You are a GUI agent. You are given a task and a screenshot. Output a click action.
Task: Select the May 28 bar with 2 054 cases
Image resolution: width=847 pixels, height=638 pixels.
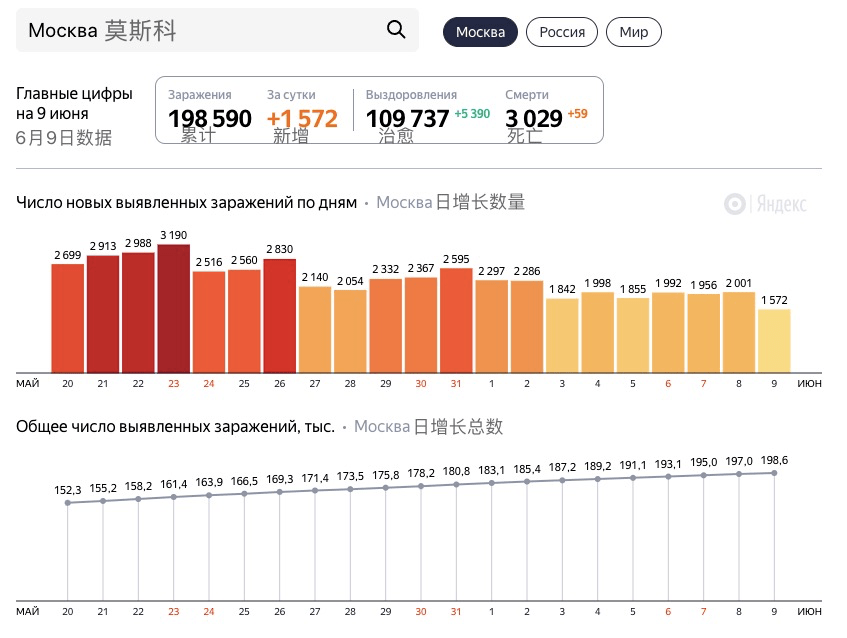[x=350, y=331]
